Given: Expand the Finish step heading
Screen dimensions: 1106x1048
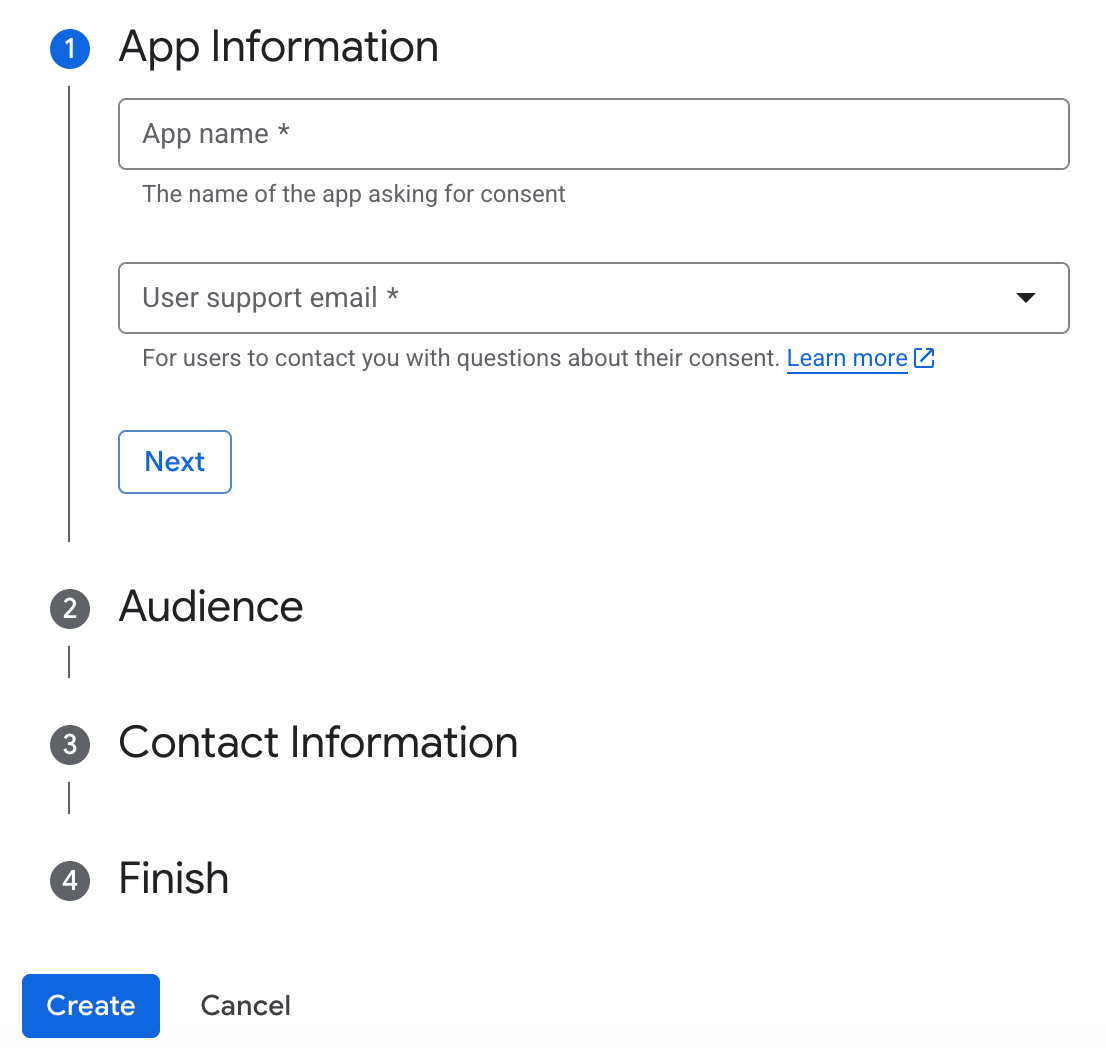Looking at the screenshot, I should pos(174,879).
